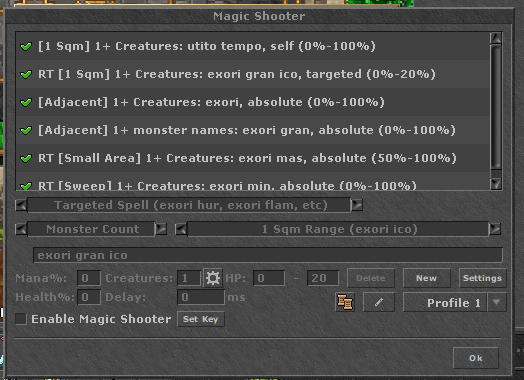524x380 pixels.
Task: Toggle checkmark on exori mas entry
Action: point(26,158)
